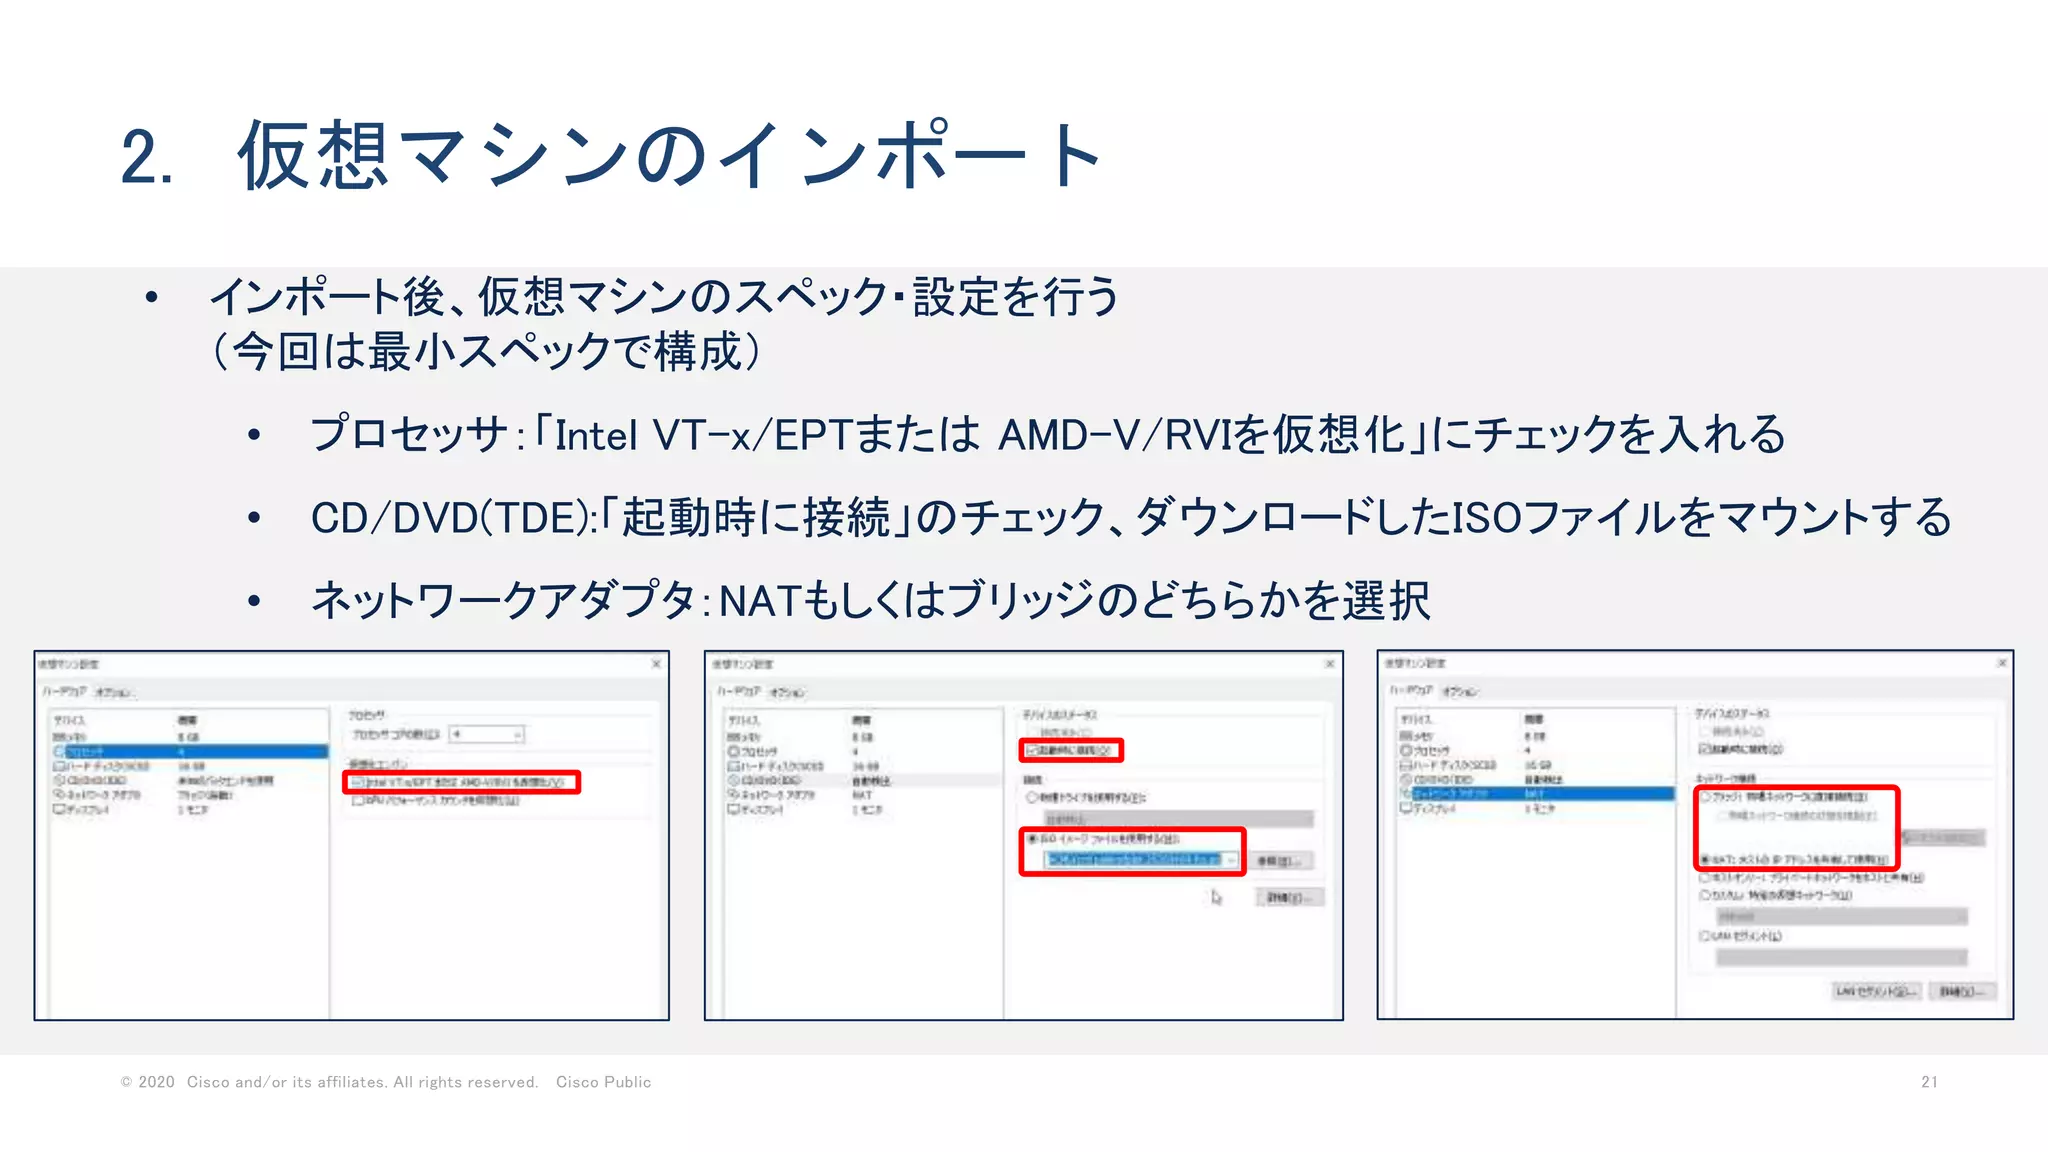
Task: Check Intel VT-x/EPT or AMD-V/RVI virtualization box
Action: 358,783
